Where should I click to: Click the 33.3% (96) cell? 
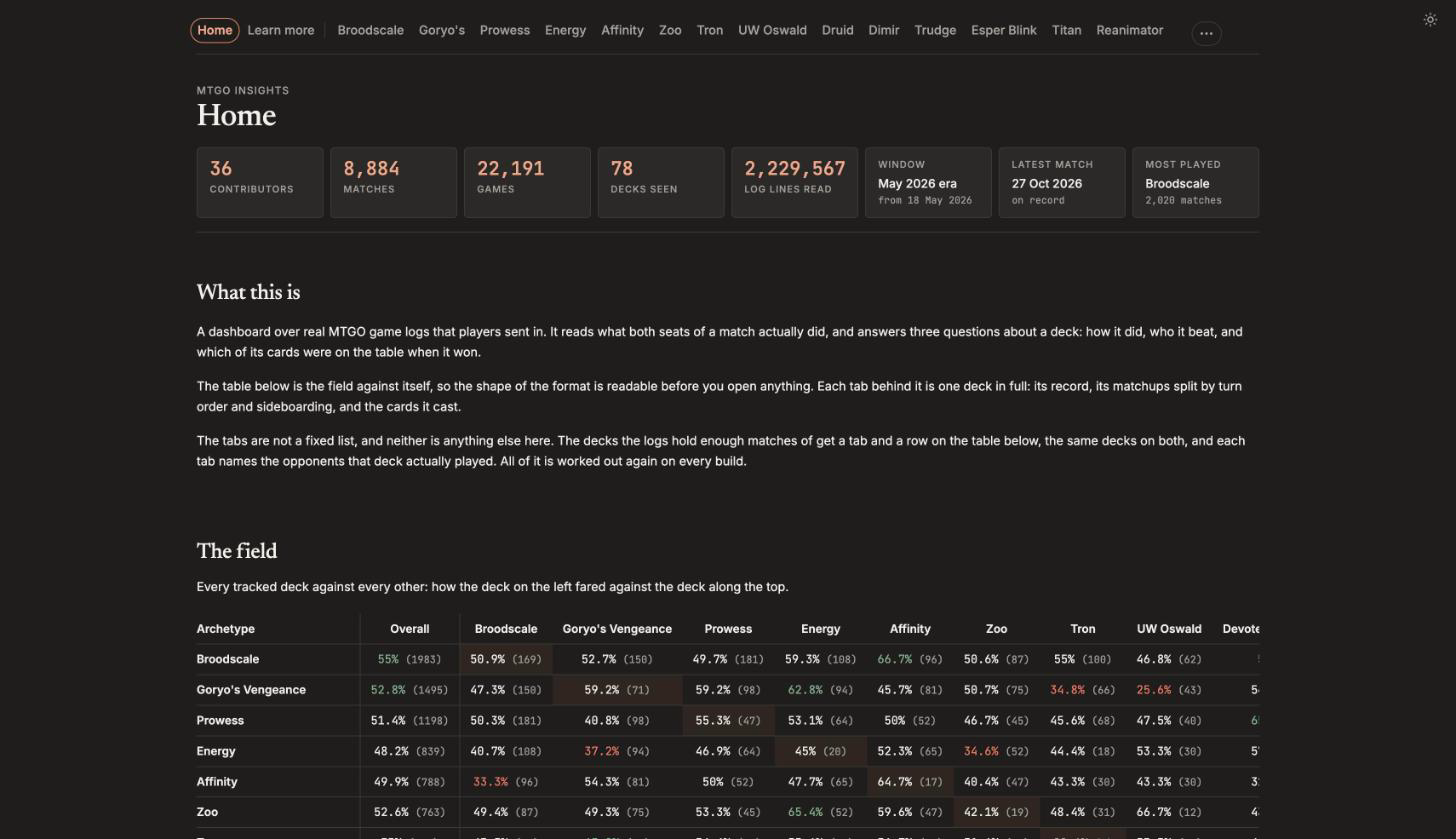pyautogui.click(x=506, y=782)
